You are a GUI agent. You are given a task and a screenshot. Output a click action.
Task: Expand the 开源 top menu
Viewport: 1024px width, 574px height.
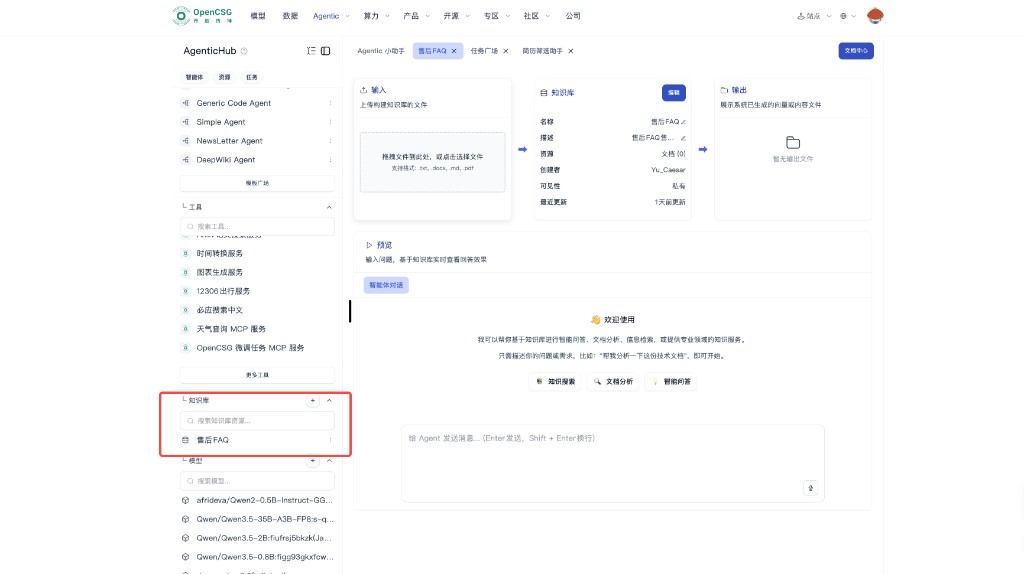(x=456, y=16)
